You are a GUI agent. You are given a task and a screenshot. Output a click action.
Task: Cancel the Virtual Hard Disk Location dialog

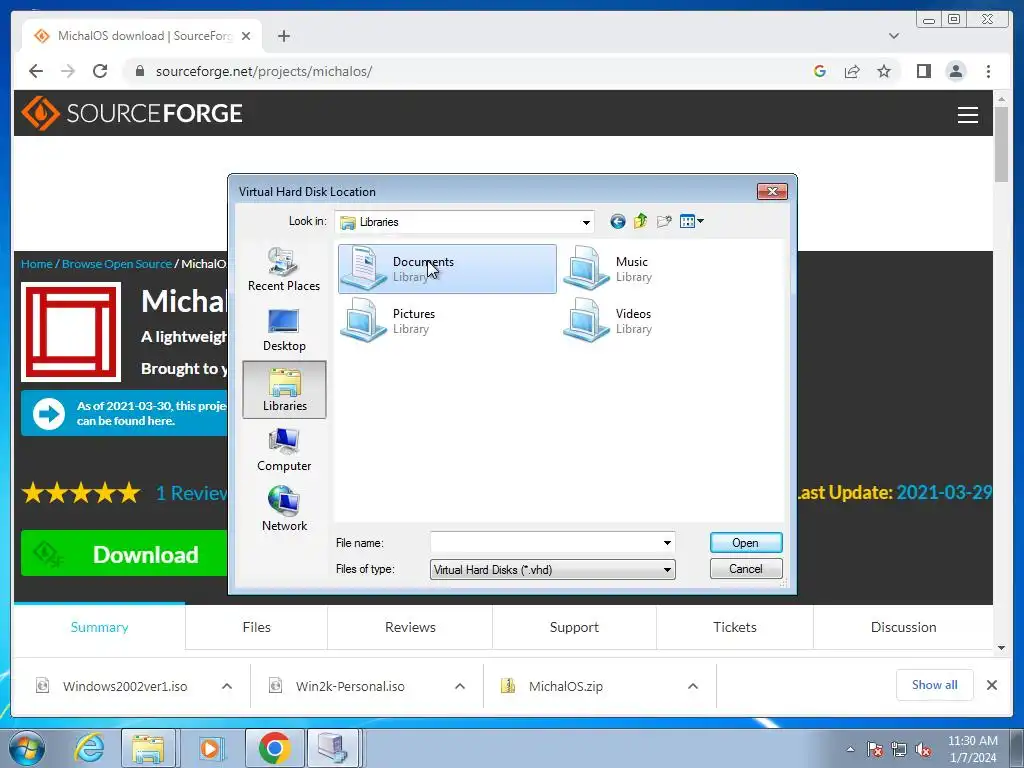pyautogui.click(x=746, y=569)
